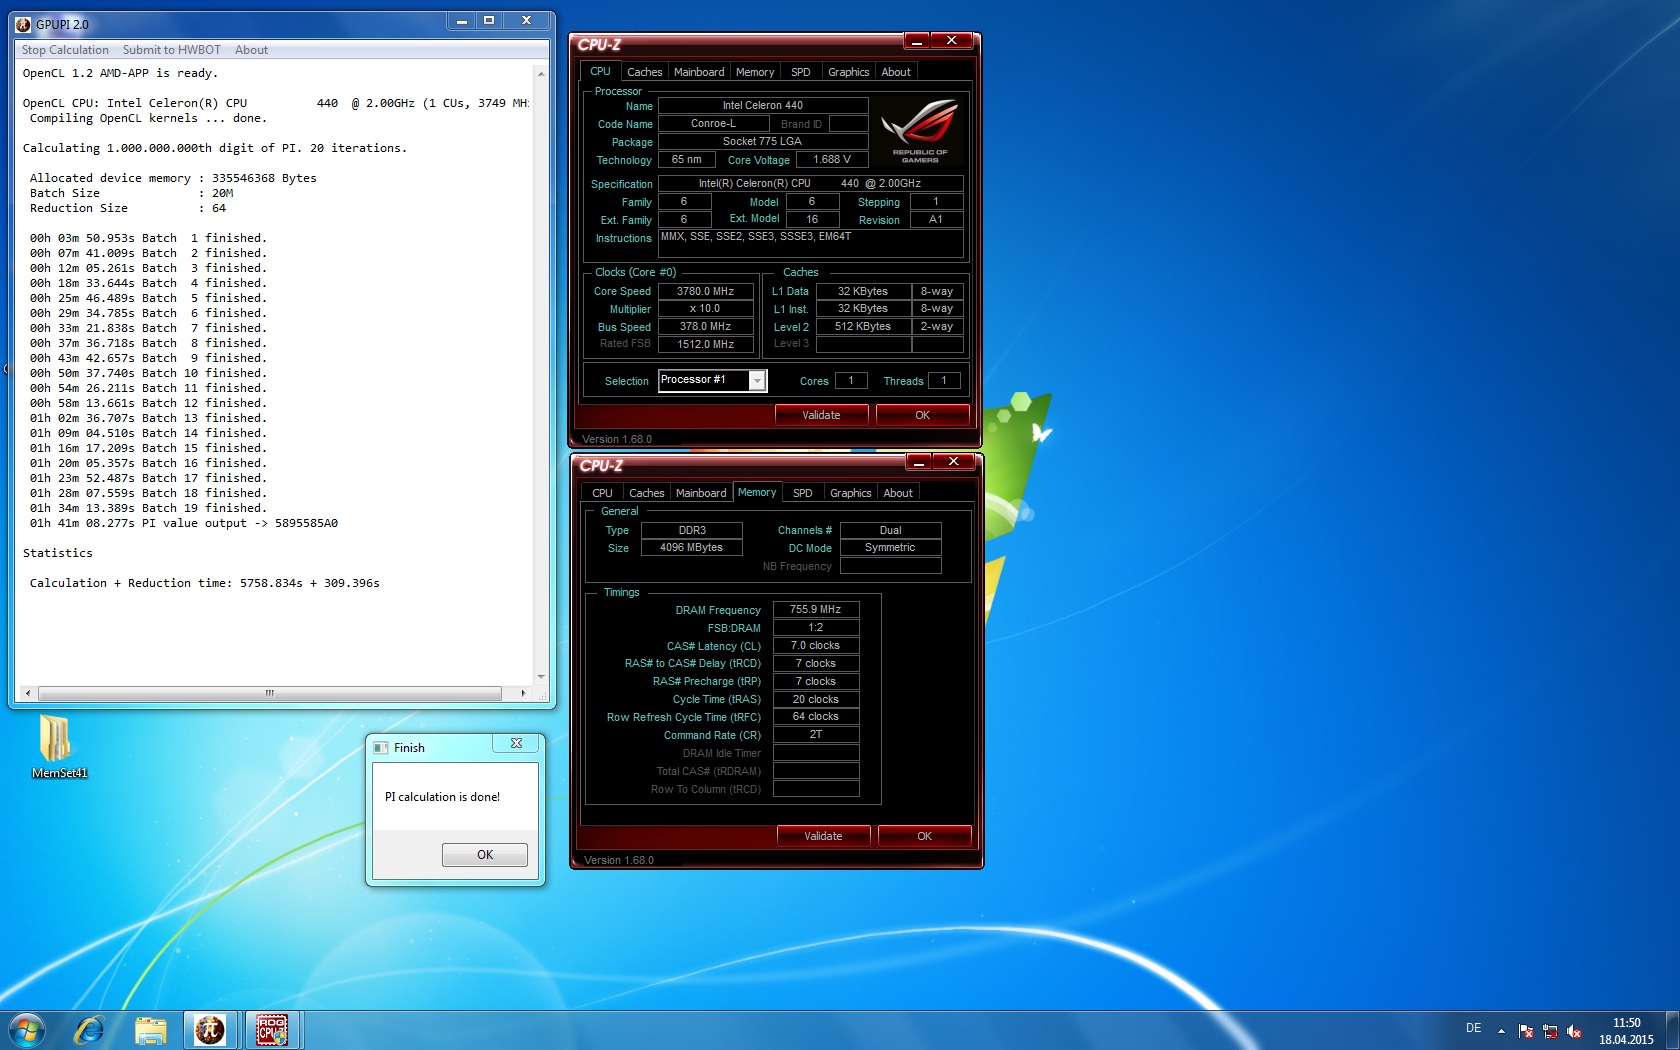Screen dimensions: 1680x1050
Task: Click the Bus Speed 378.0 MHz value
Action: click(x=705, y=326)
